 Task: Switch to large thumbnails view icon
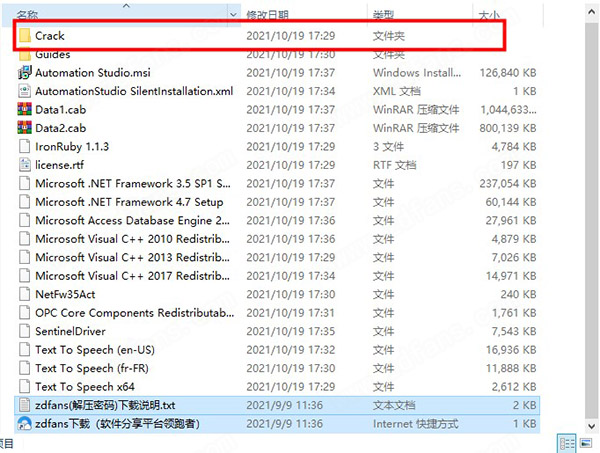pyautogui.click(x=585, y=443)
